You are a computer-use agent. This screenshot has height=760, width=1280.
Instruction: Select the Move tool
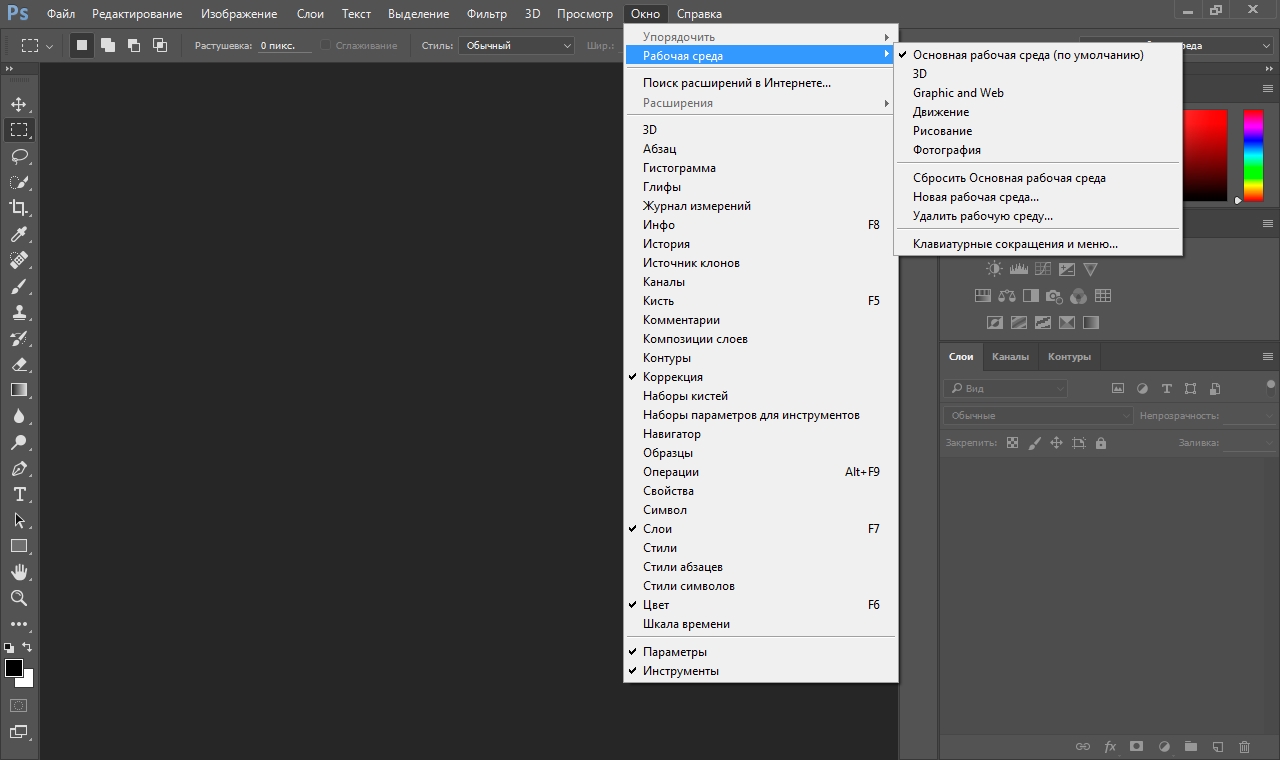[19, 104]
